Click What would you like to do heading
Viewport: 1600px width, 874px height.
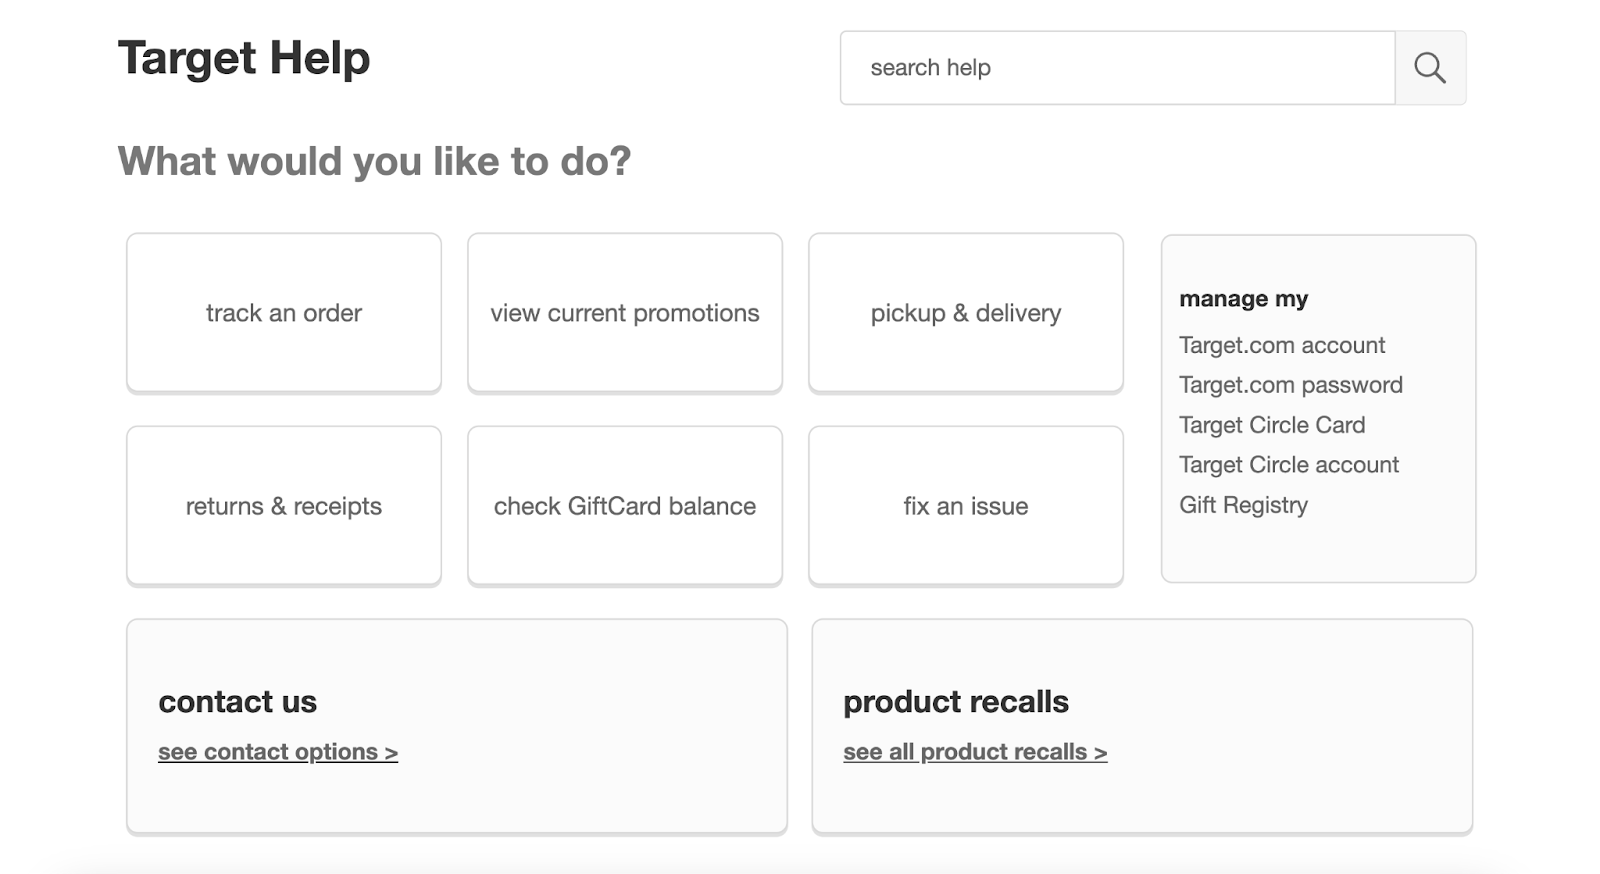(375, 160)
